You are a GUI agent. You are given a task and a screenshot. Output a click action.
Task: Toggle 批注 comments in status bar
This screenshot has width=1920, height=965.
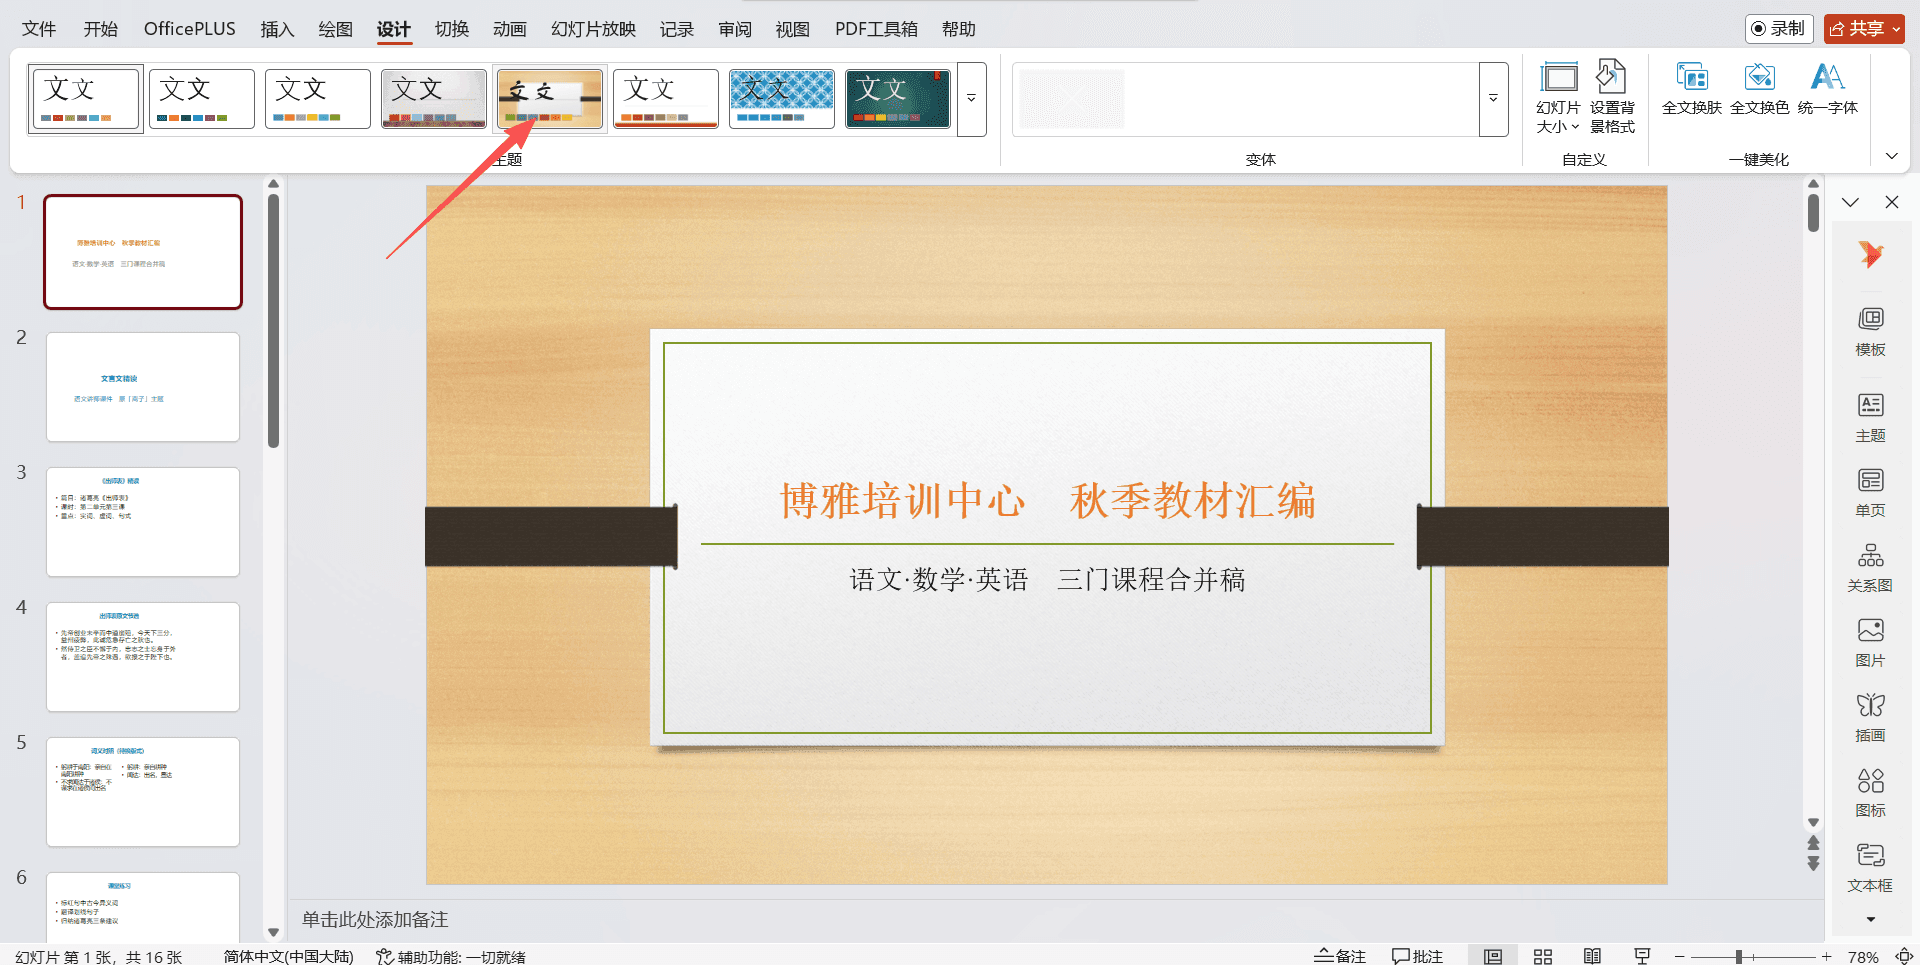click(x=1418, y=956)
